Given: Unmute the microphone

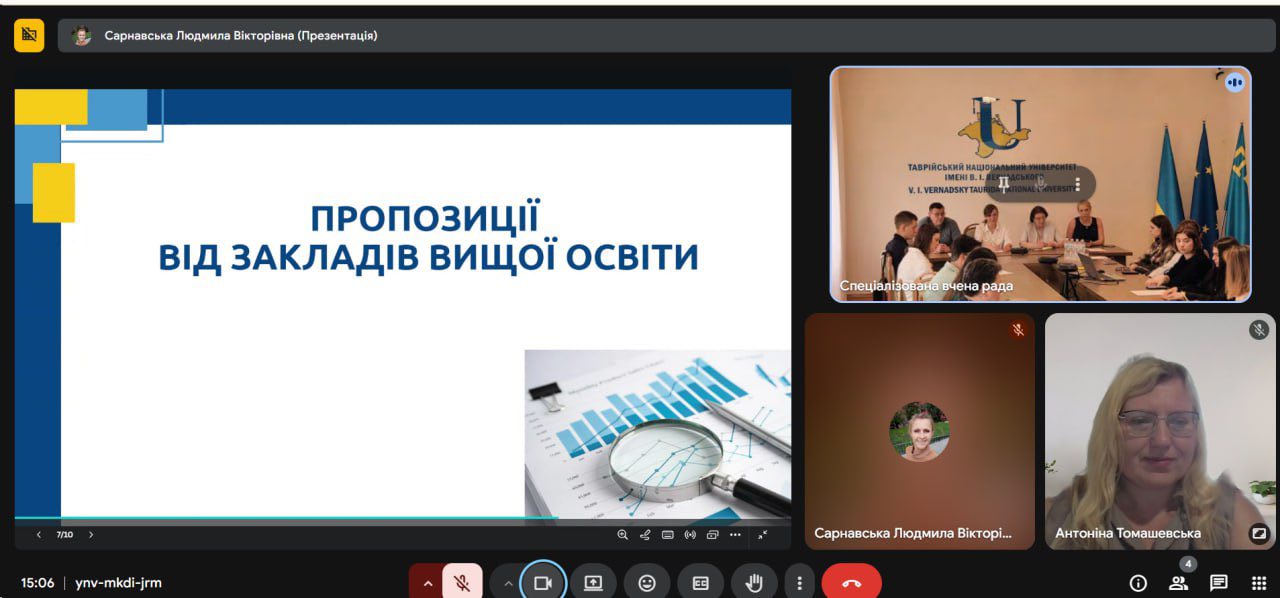Looking at the screenshot, I should click(462, 583).
